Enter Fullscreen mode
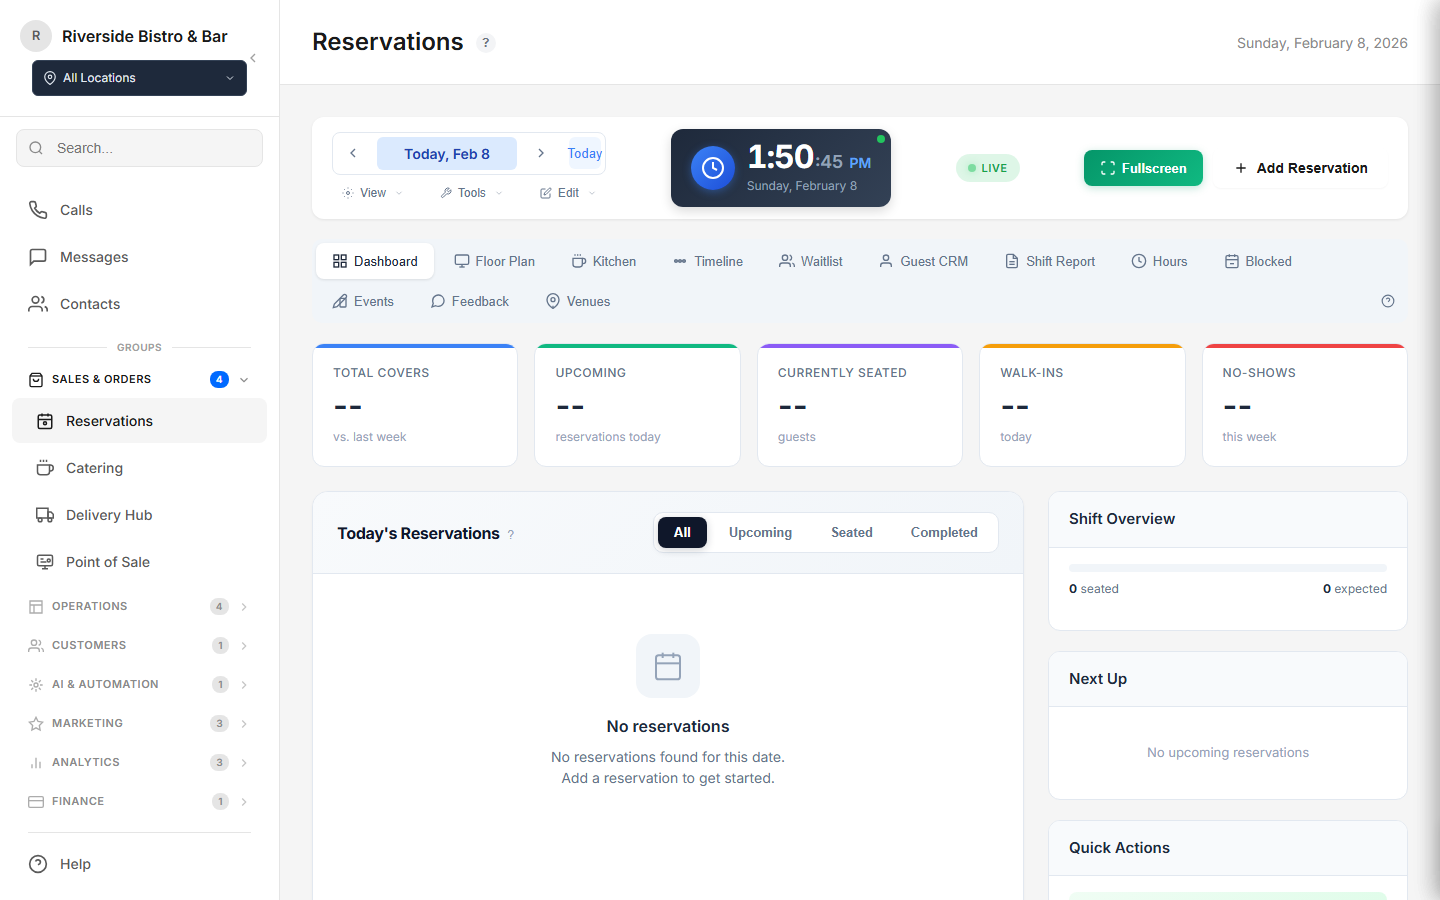Screen dimensions: 1440x900 point(1143,168)
